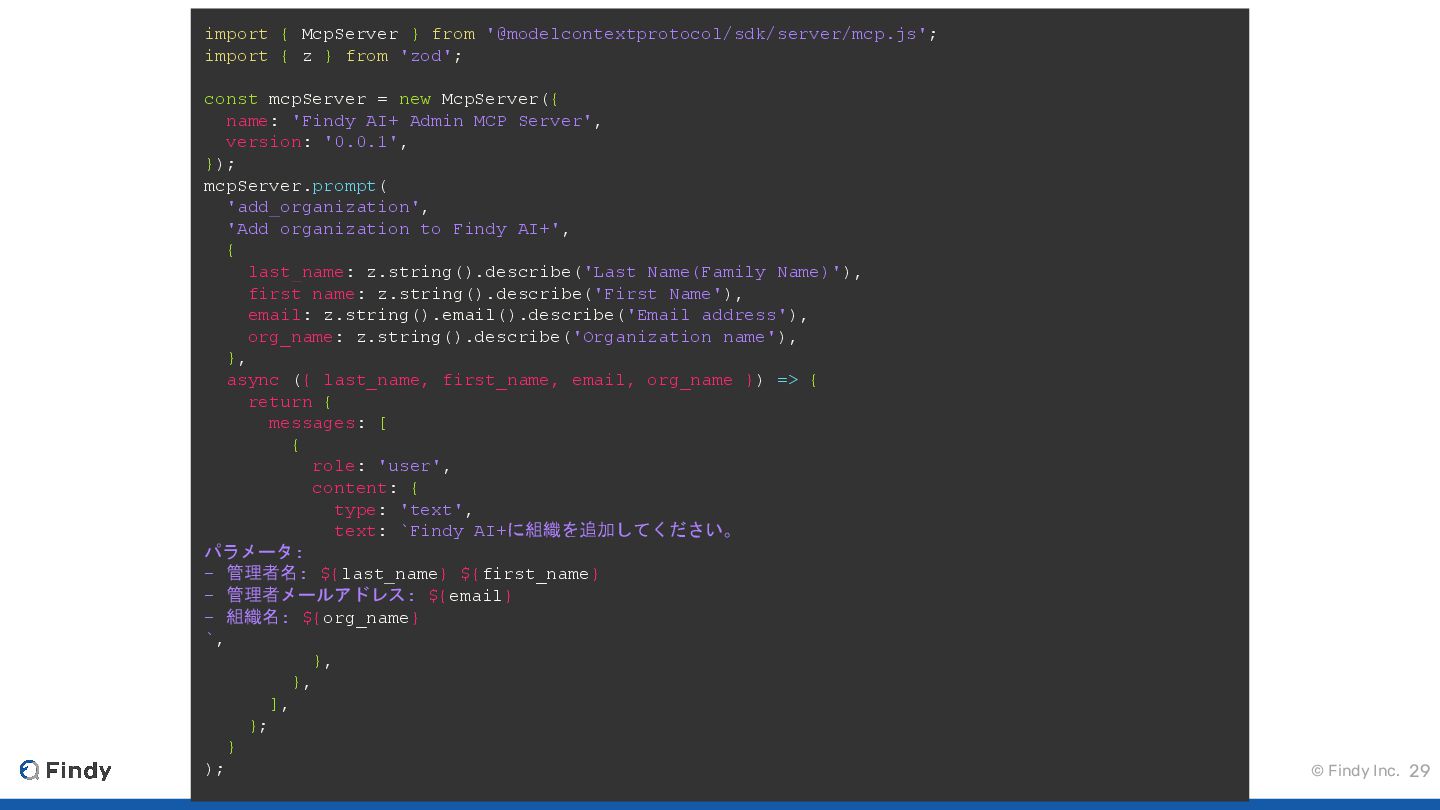
Task: Click the © Findy Inc. copyright text
Action: pos(1355,771)
